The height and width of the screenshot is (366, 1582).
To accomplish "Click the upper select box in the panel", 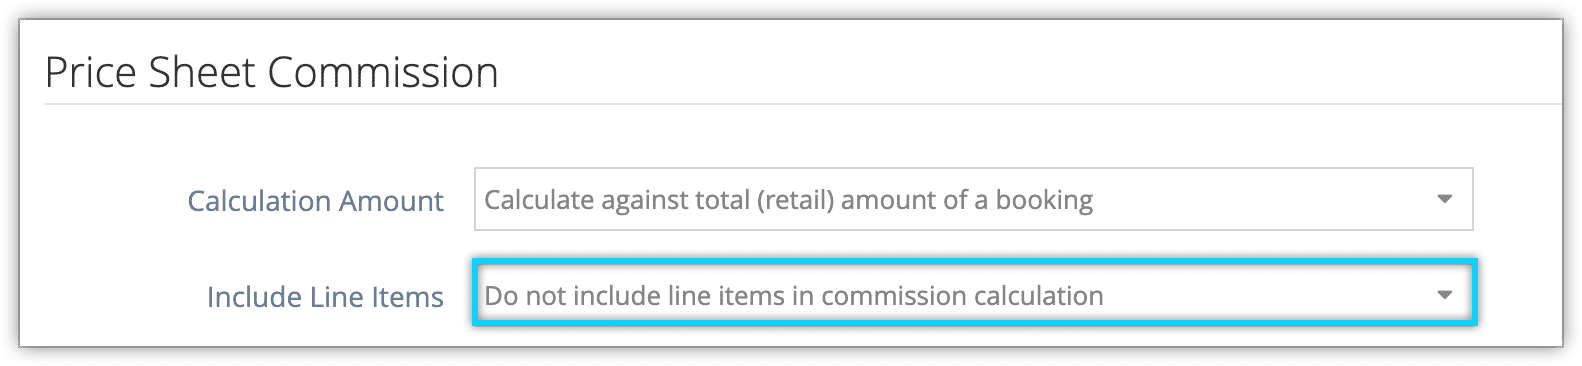I will tap(973, 199).
